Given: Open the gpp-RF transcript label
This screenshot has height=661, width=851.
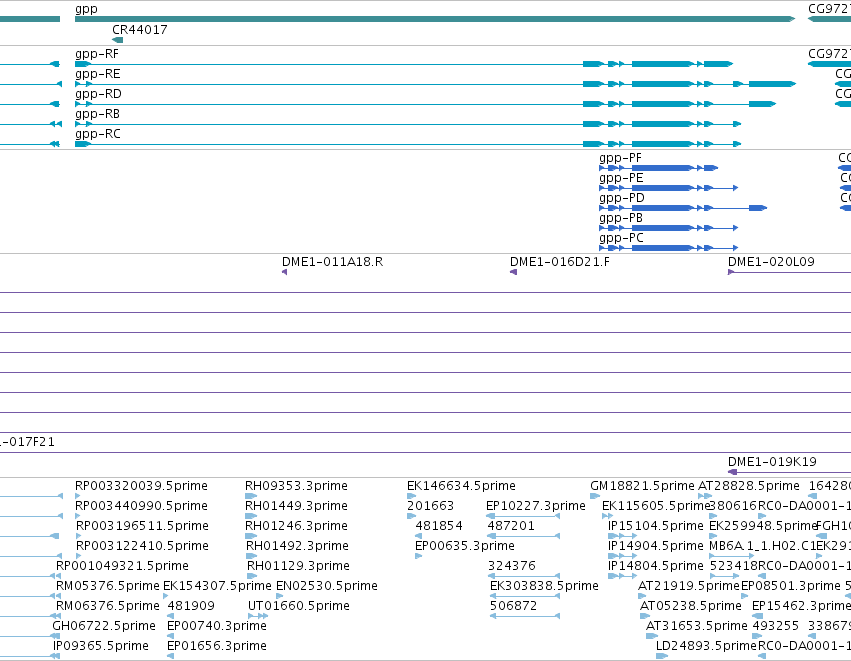Looking at the screenshot, I should [x=97, y=54].
